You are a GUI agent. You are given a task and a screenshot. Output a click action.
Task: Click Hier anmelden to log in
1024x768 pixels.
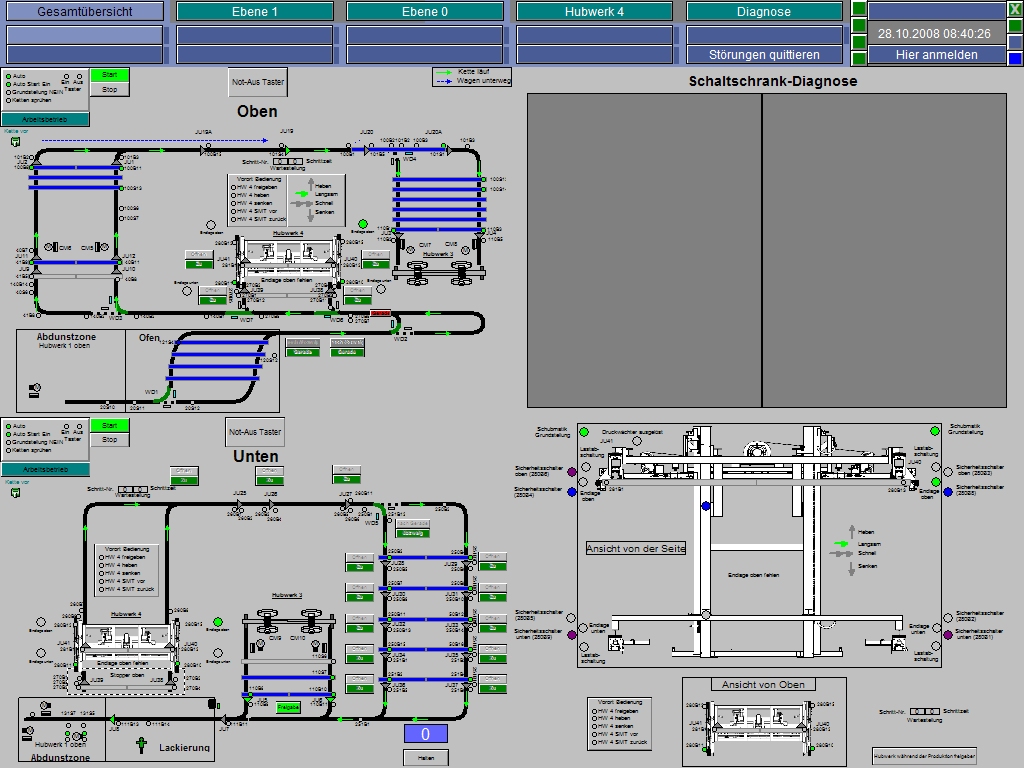click(x=936, y=55)
